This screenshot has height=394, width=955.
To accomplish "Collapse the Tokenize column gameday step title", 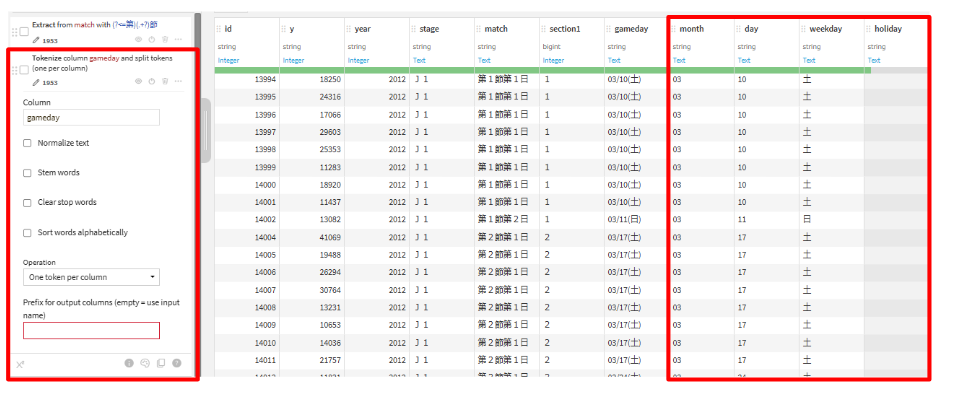I will coord(102,63).
